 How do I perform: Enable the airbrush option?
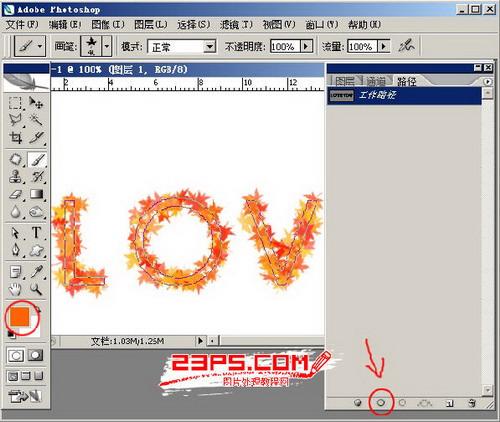click(x=406, y=46)
